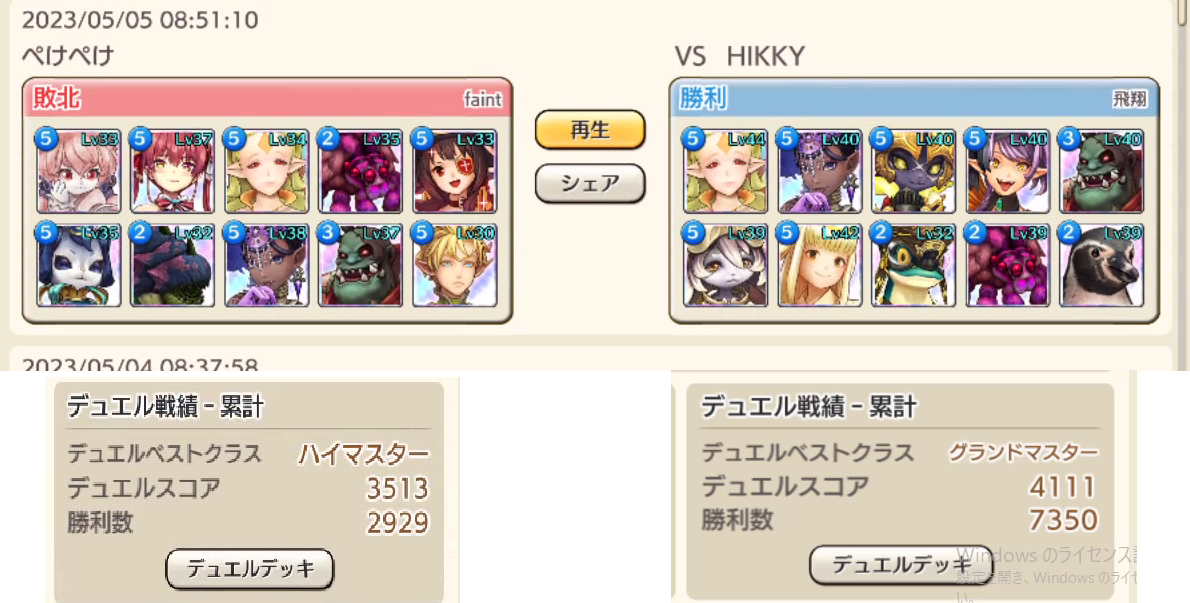Screen dimensions: 1190x603
Task: Click the Lv30 blond elf boy icon
Action: (455, 265)
